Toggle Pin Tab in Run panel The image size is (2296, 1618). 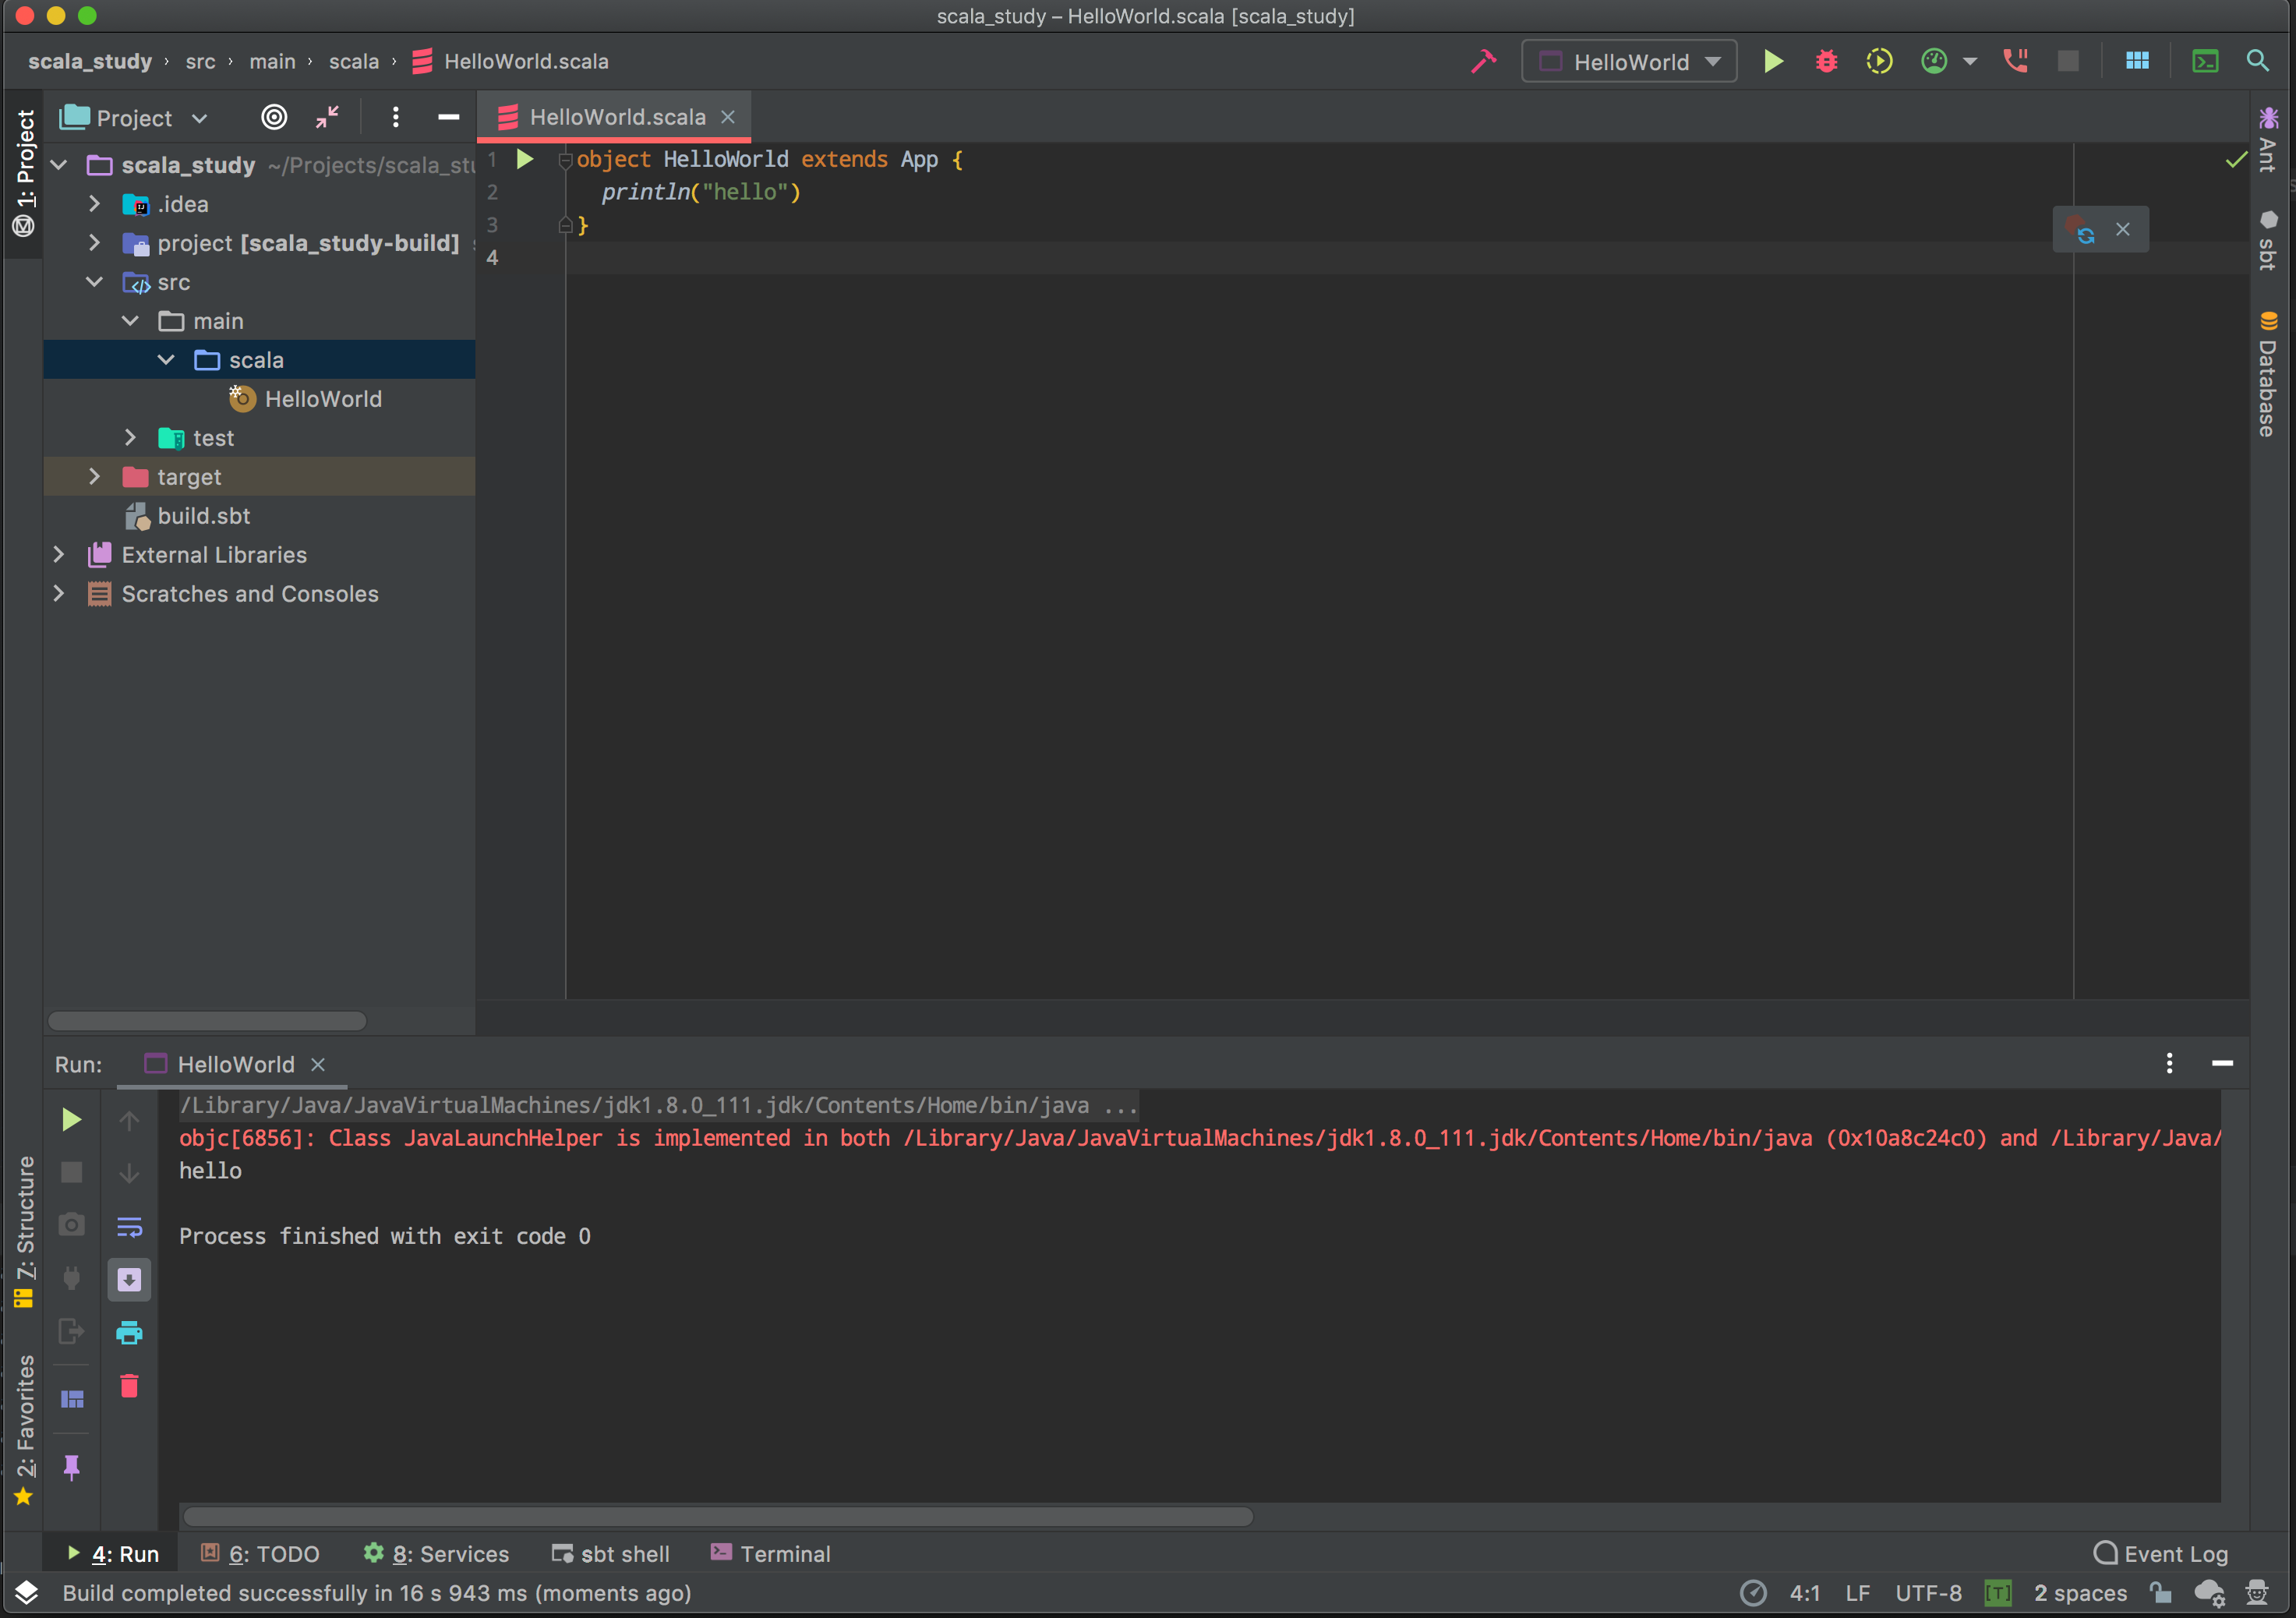point(72,1467)
